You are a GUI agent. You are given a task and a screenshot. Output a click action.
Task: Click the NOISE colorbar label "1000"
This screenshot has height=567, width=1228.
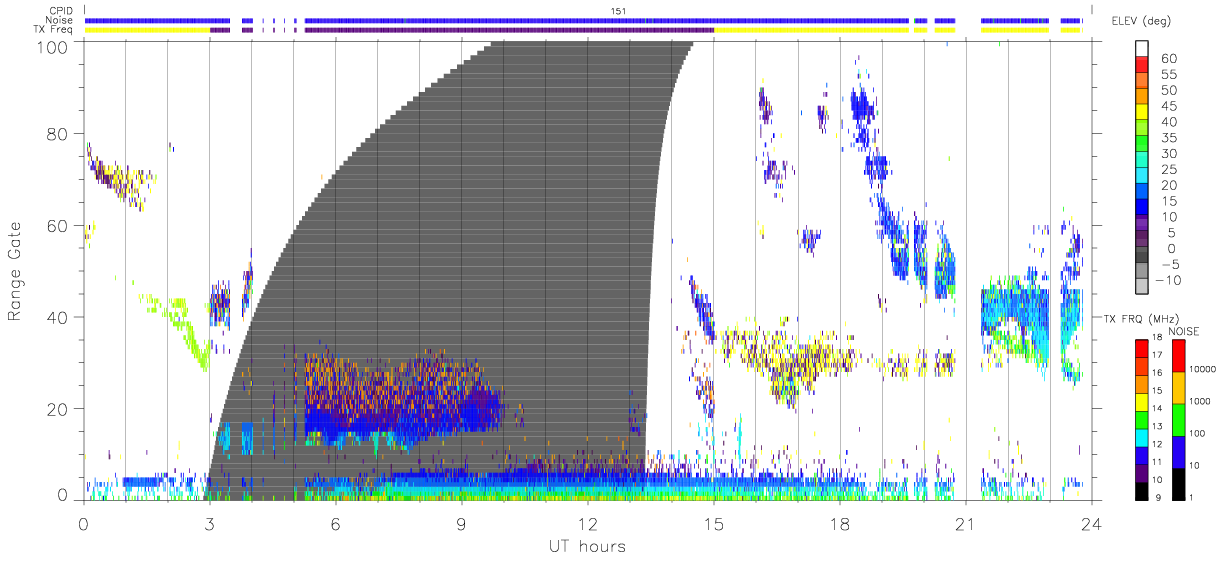click(1200, 401)
